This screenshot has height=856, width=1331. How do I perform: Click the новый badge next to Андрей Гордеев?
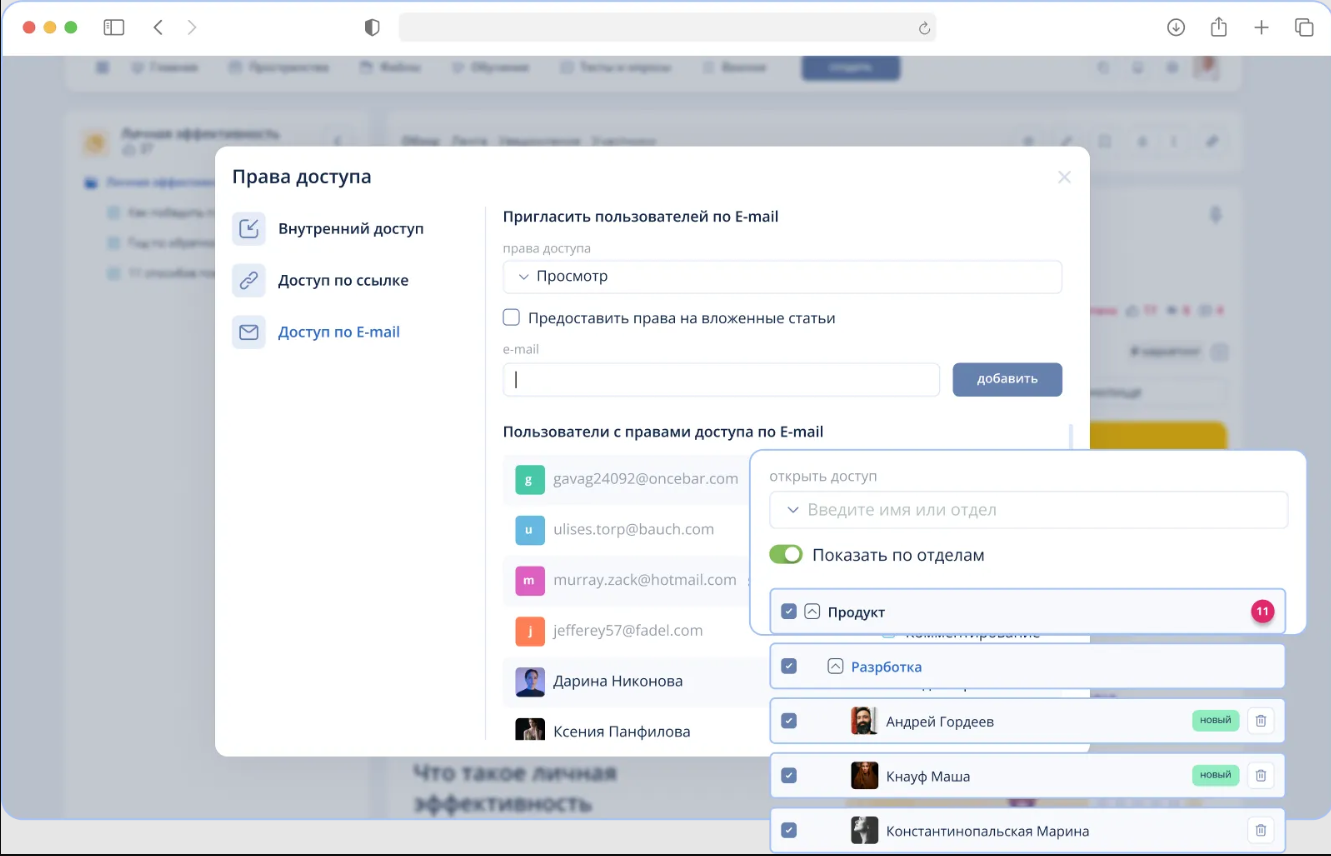(1215, 720)
